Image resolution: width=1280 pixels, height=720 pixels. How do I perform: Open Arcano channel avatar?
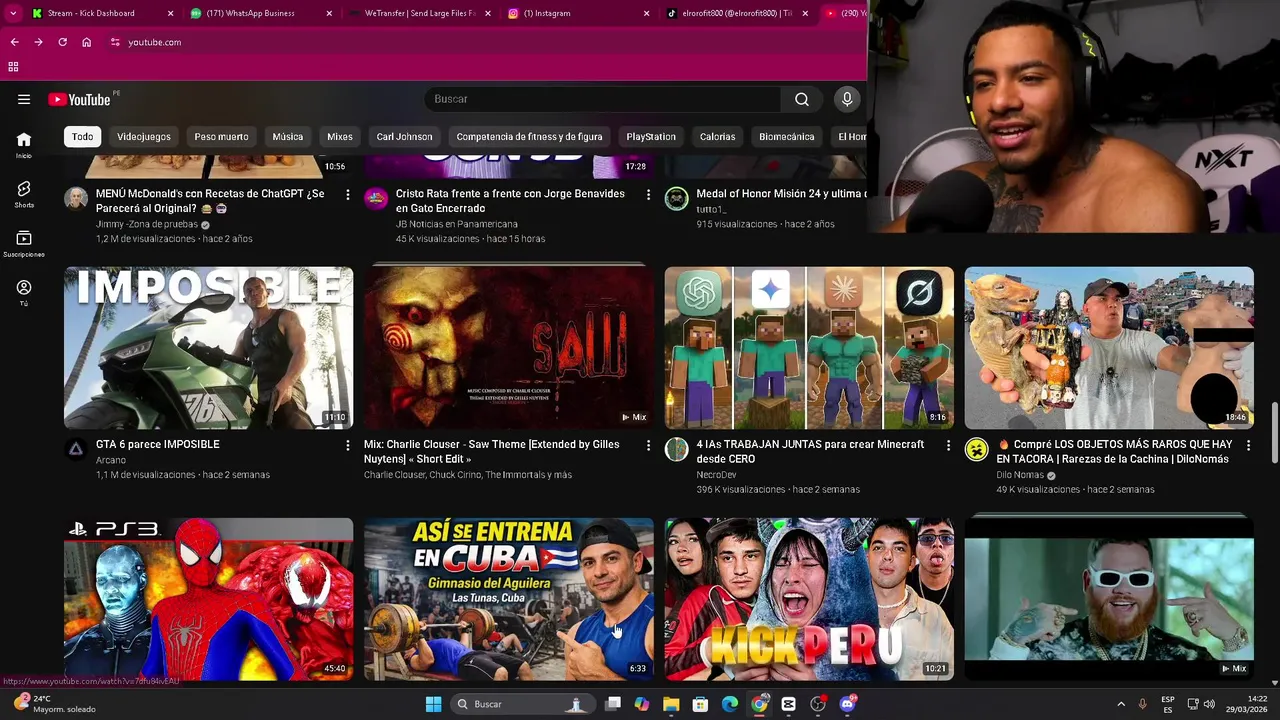(x=76, y=449)
